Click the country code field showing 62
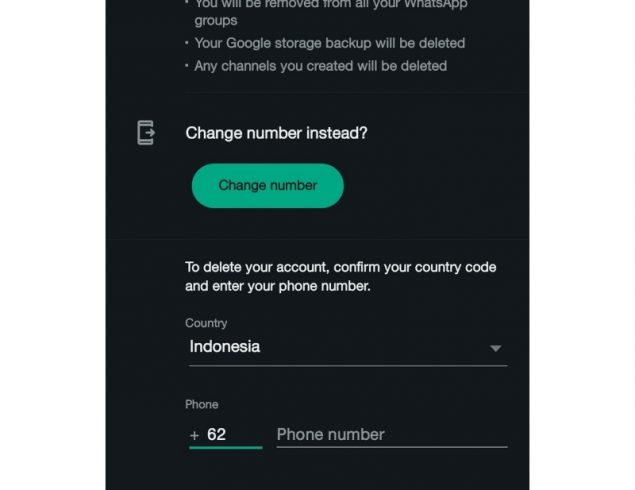 click(226, 435)
